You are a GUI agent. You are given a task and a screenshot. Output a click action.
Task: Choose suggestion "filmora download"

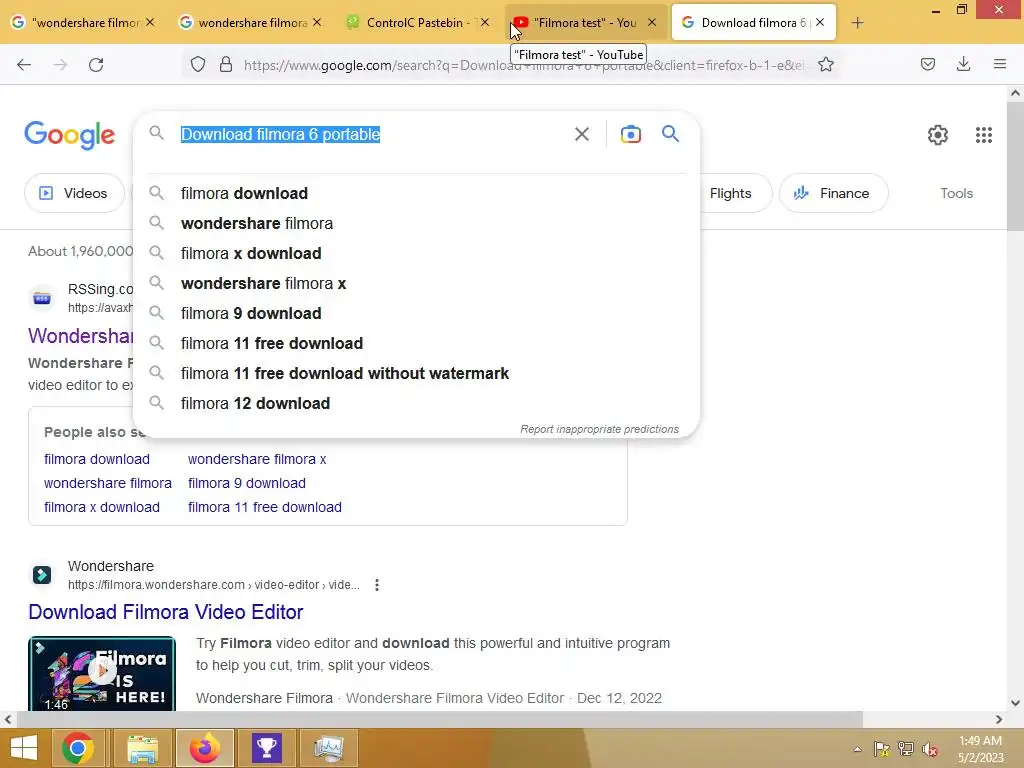416,193
